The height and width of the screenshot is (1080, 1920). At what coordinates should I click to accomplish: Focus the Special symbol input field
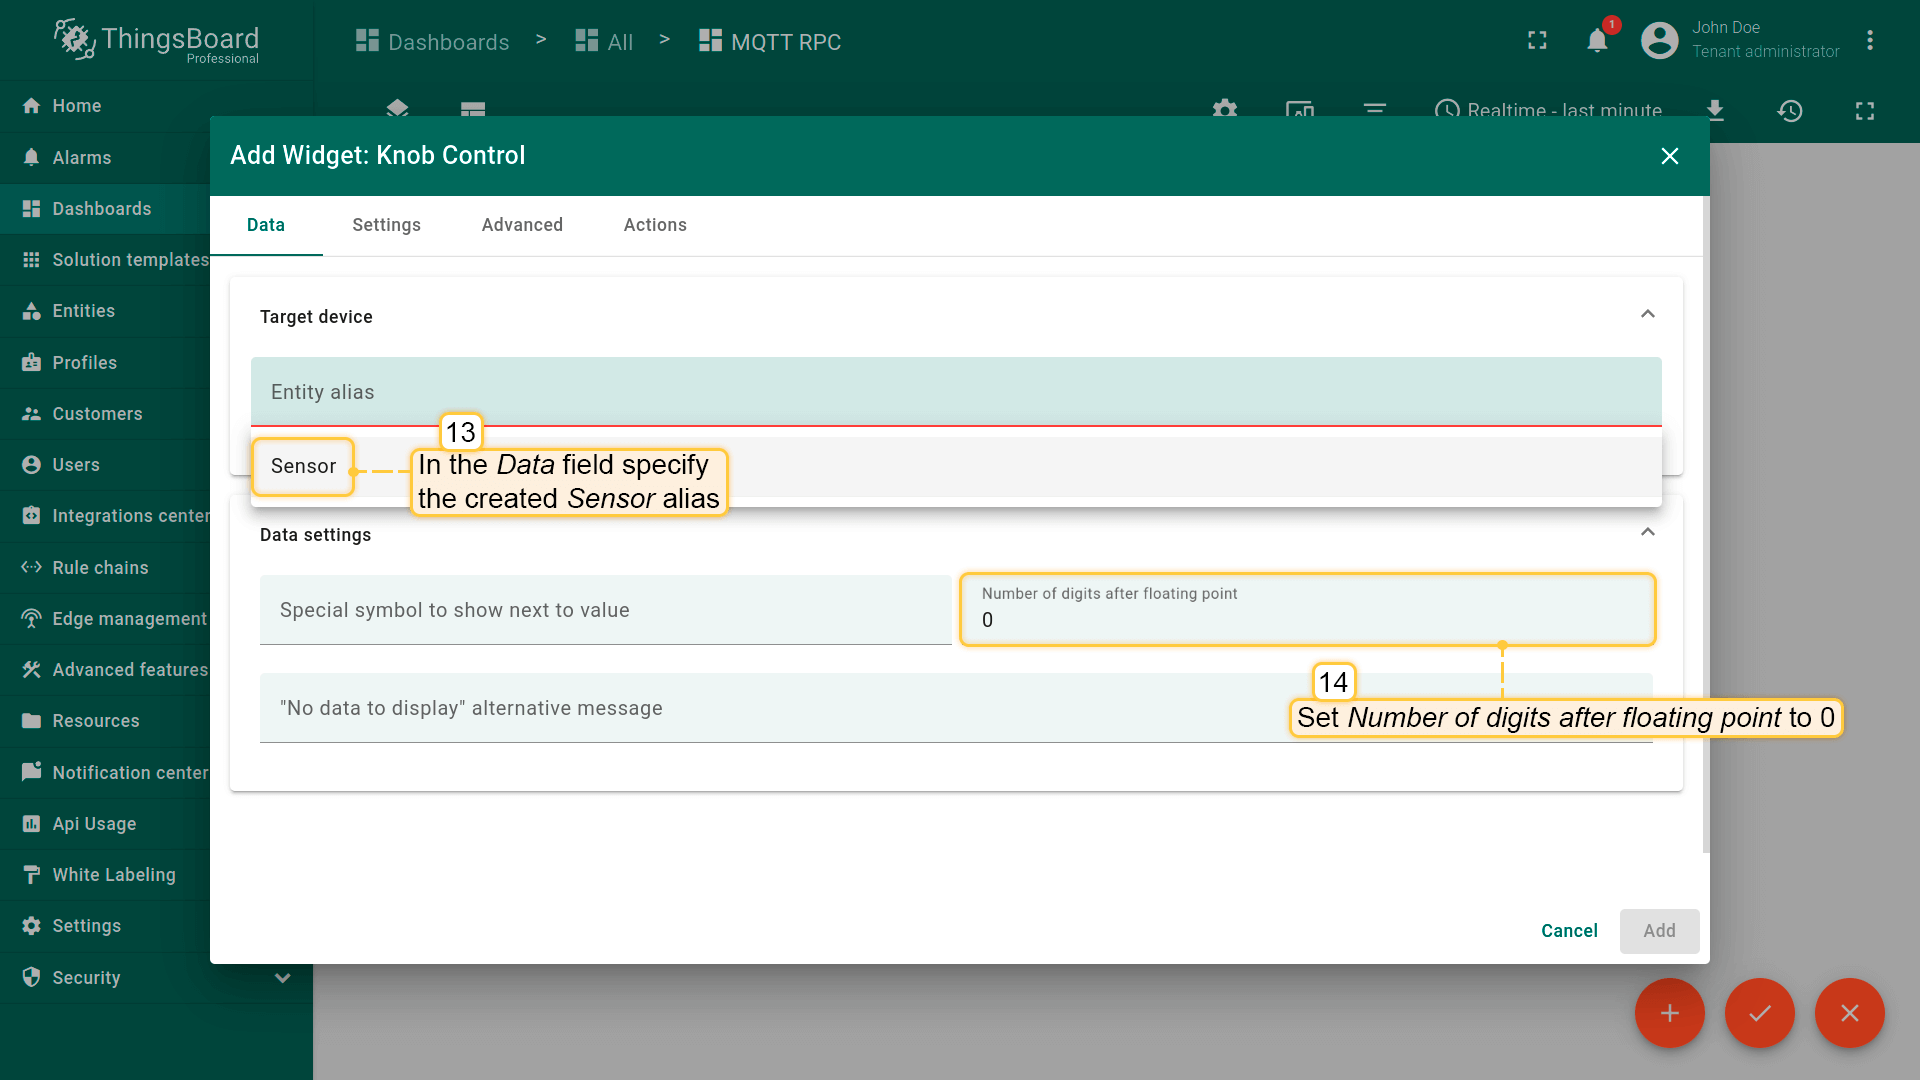(x=605, y=610)
